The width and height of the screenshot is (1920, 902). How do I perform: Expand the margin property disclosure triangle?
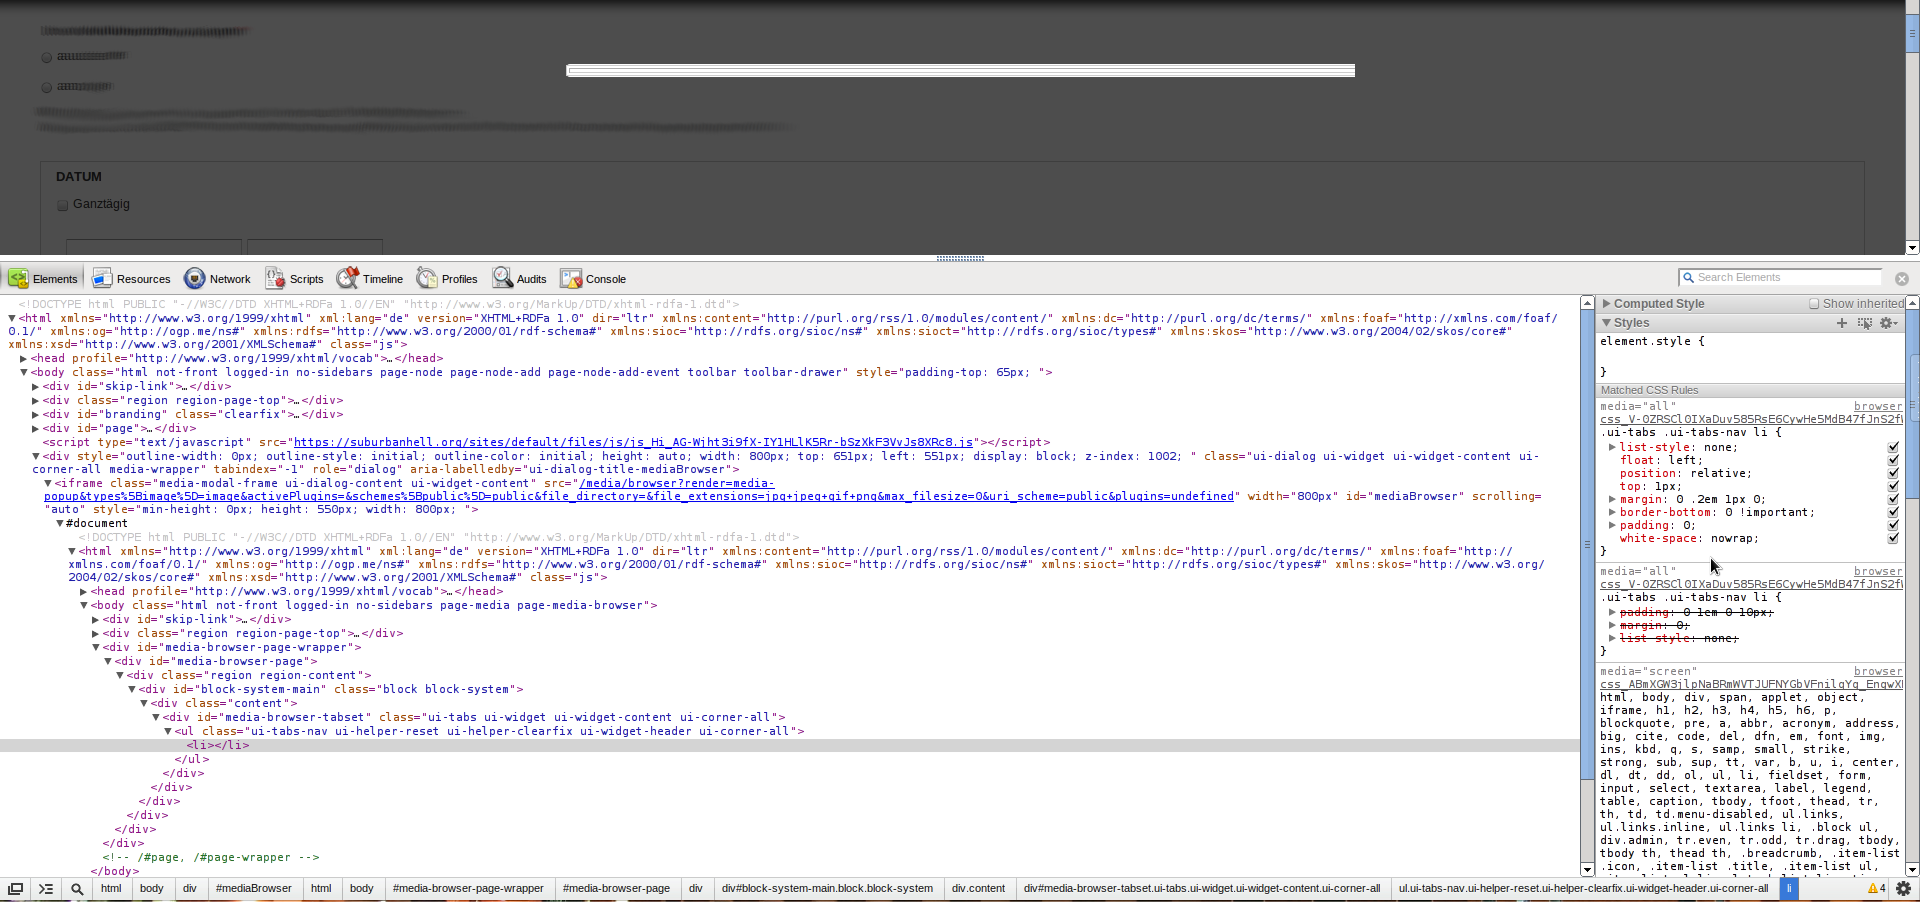[1610, 499]
